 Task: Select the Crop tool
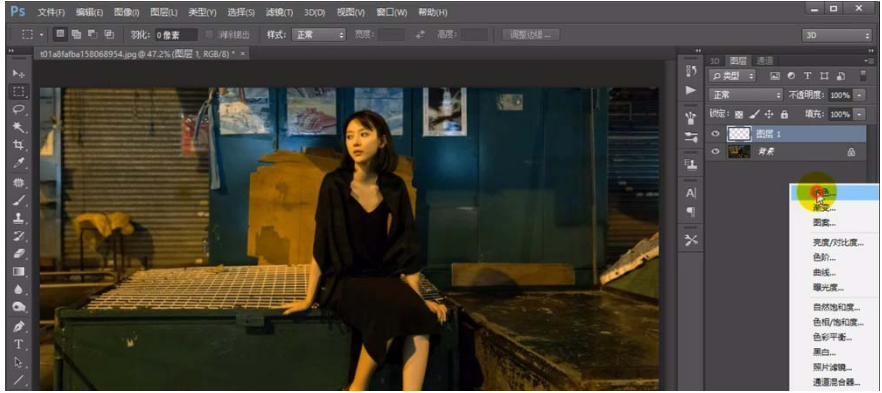point(19,145)
